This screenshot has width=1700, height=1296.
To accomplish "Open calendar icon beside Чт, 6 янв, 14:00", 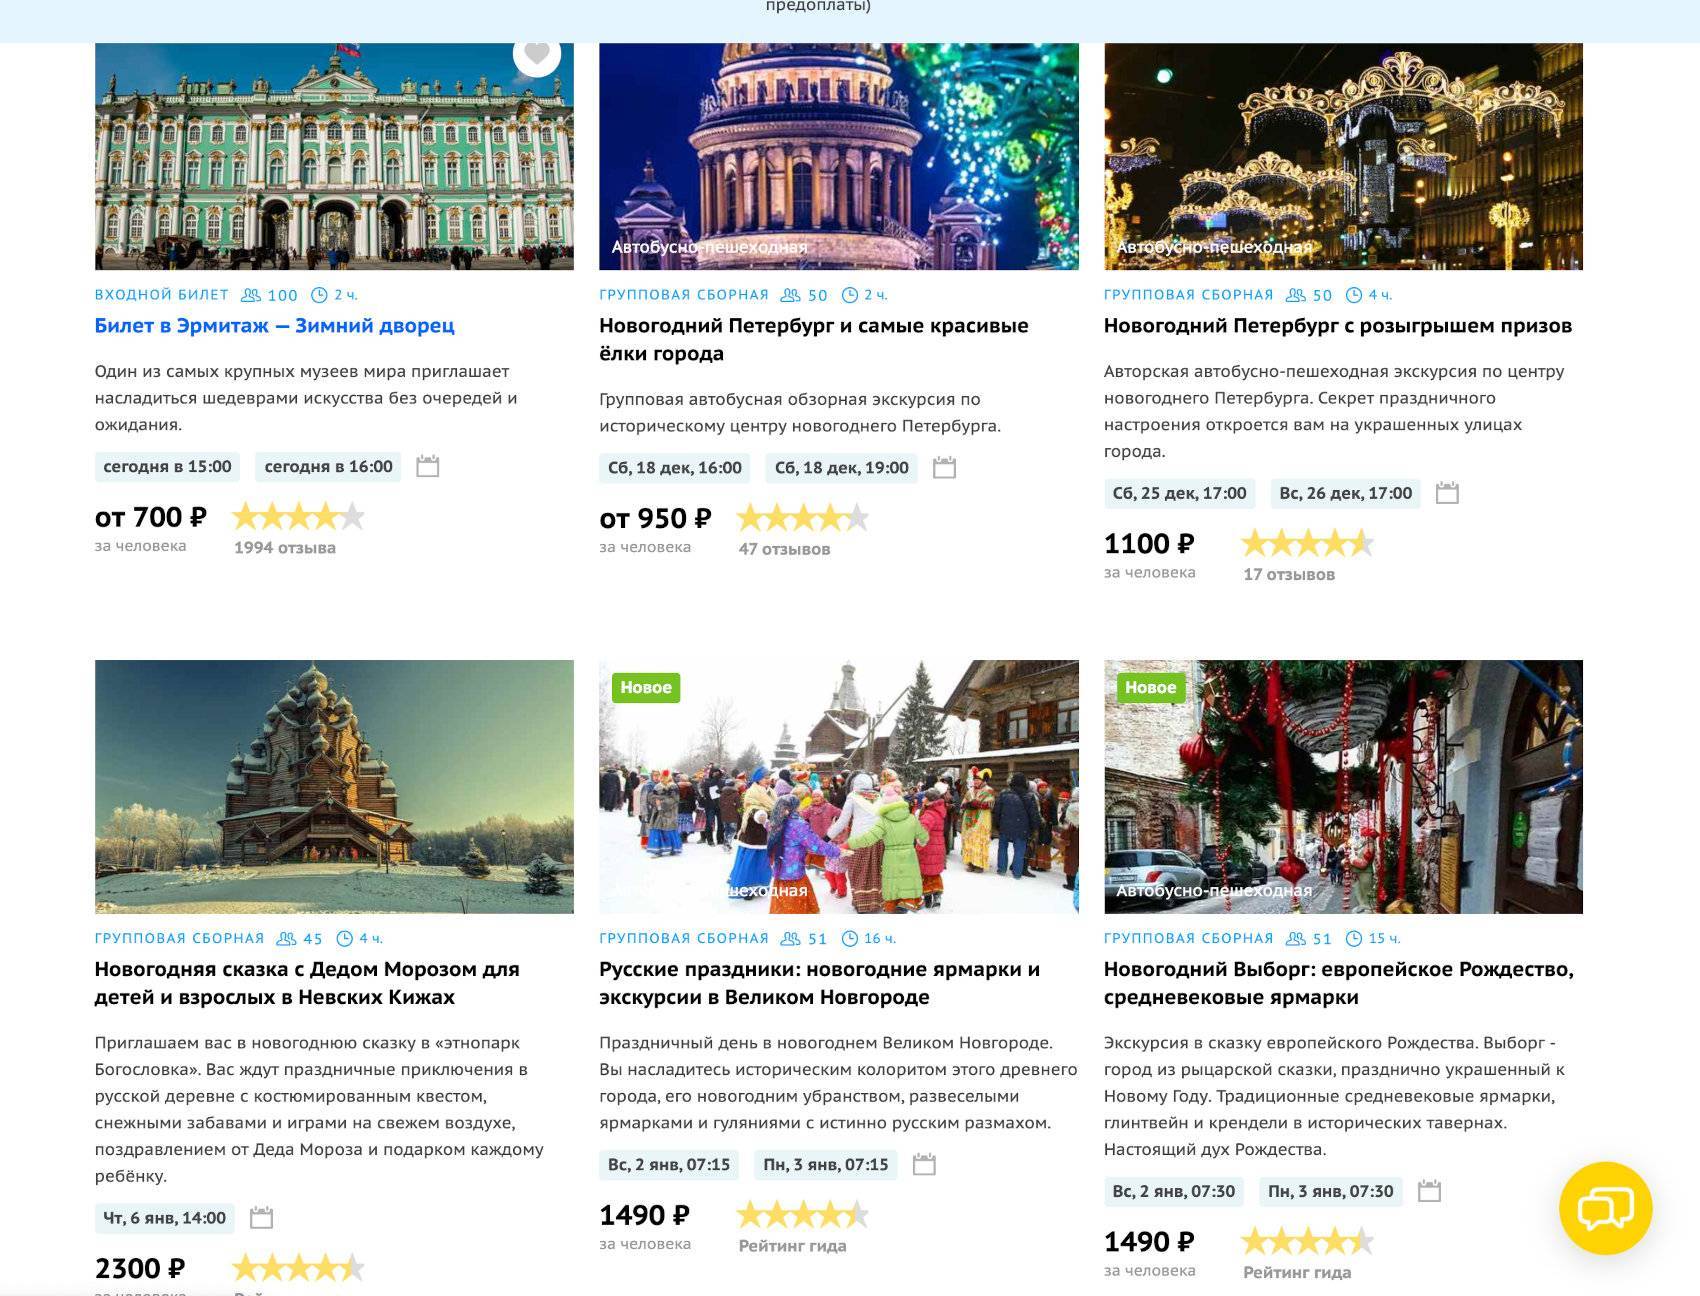I will tap(261, 1218).
